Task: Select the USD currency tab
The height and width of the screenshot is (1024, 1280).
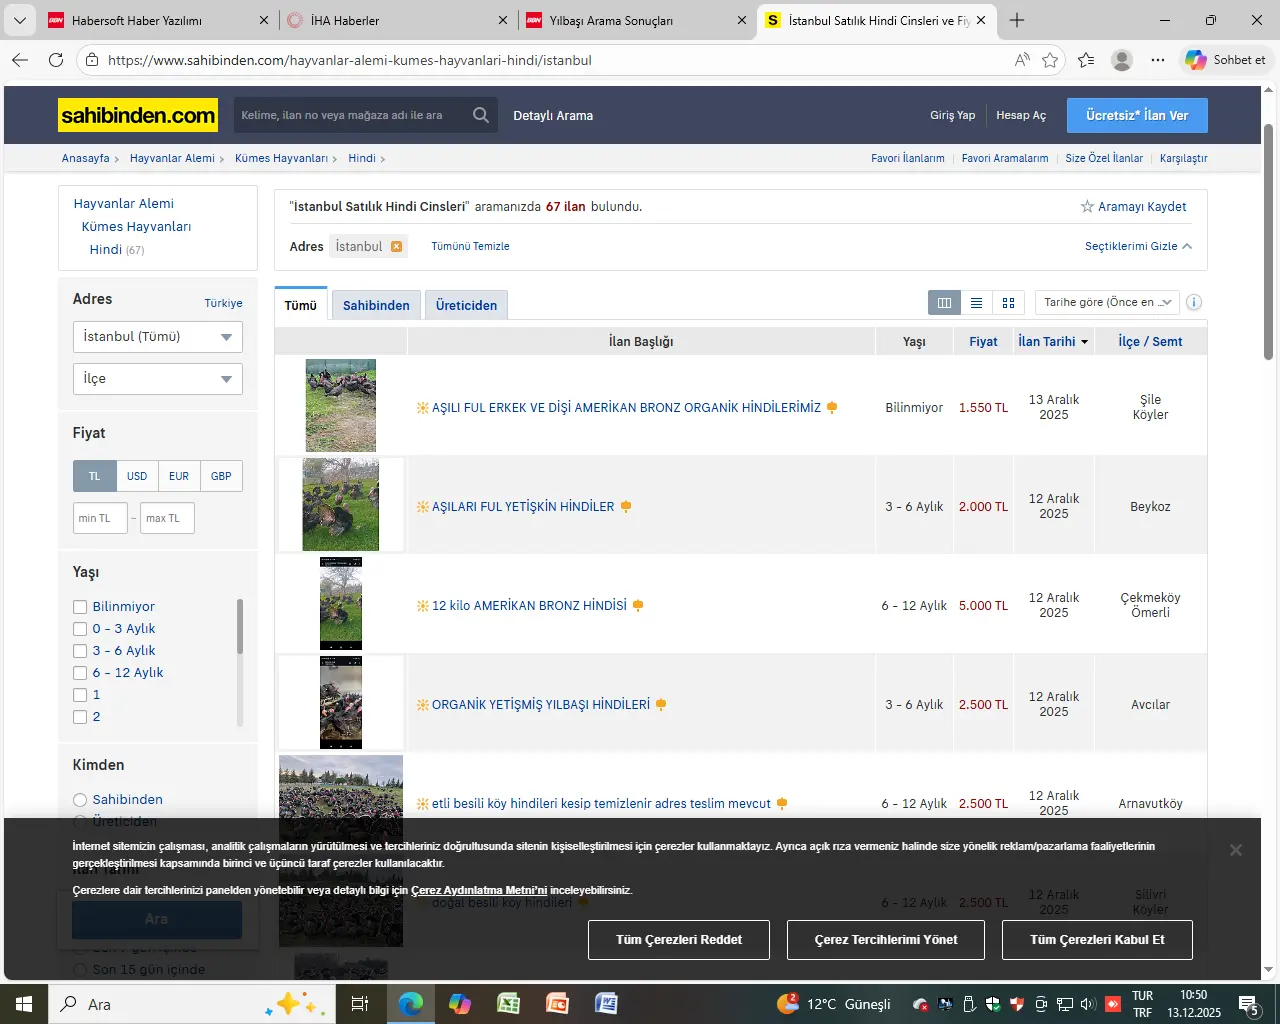Action: point(137,476)
